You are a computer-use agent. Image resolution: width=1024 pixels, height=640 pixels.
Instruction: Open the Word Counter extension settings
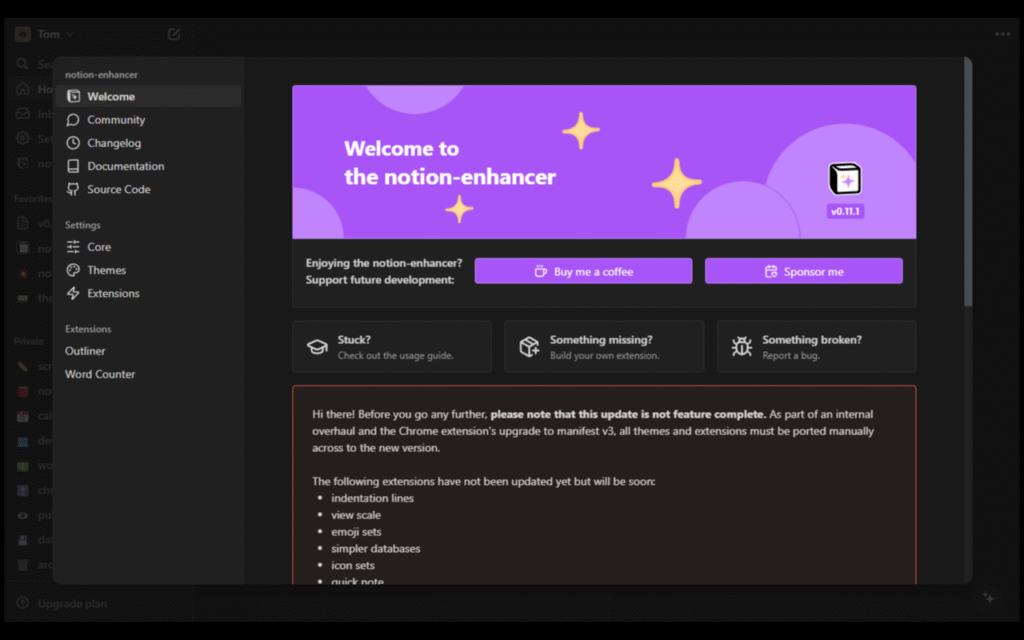tap(100, 374)
